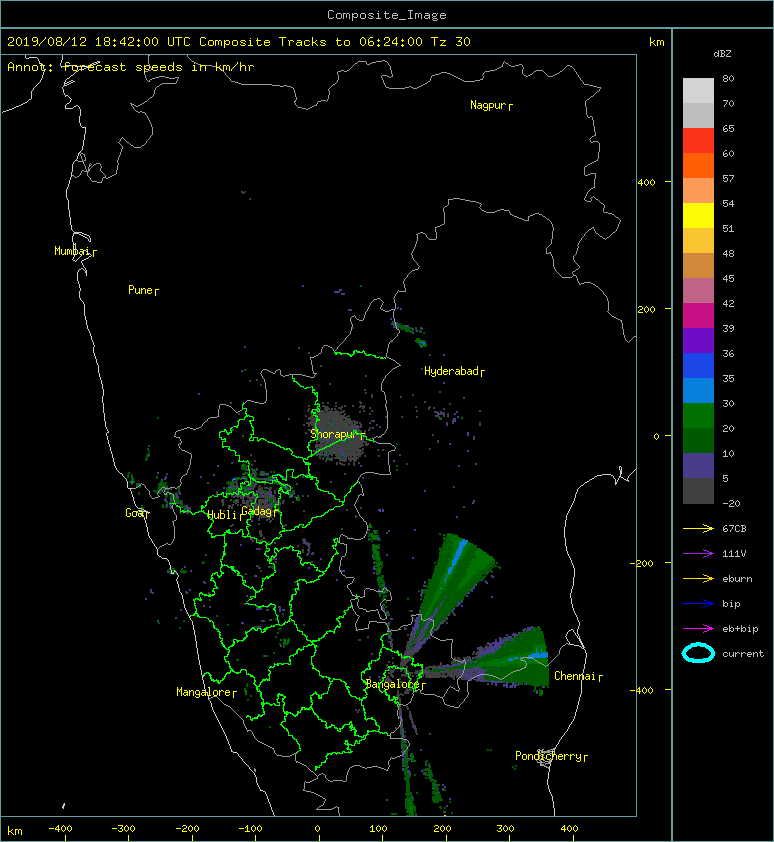The height and width of the screenshot is (842, 774).
Task: Click the 67CB legend label
Action: click(734, 528)
